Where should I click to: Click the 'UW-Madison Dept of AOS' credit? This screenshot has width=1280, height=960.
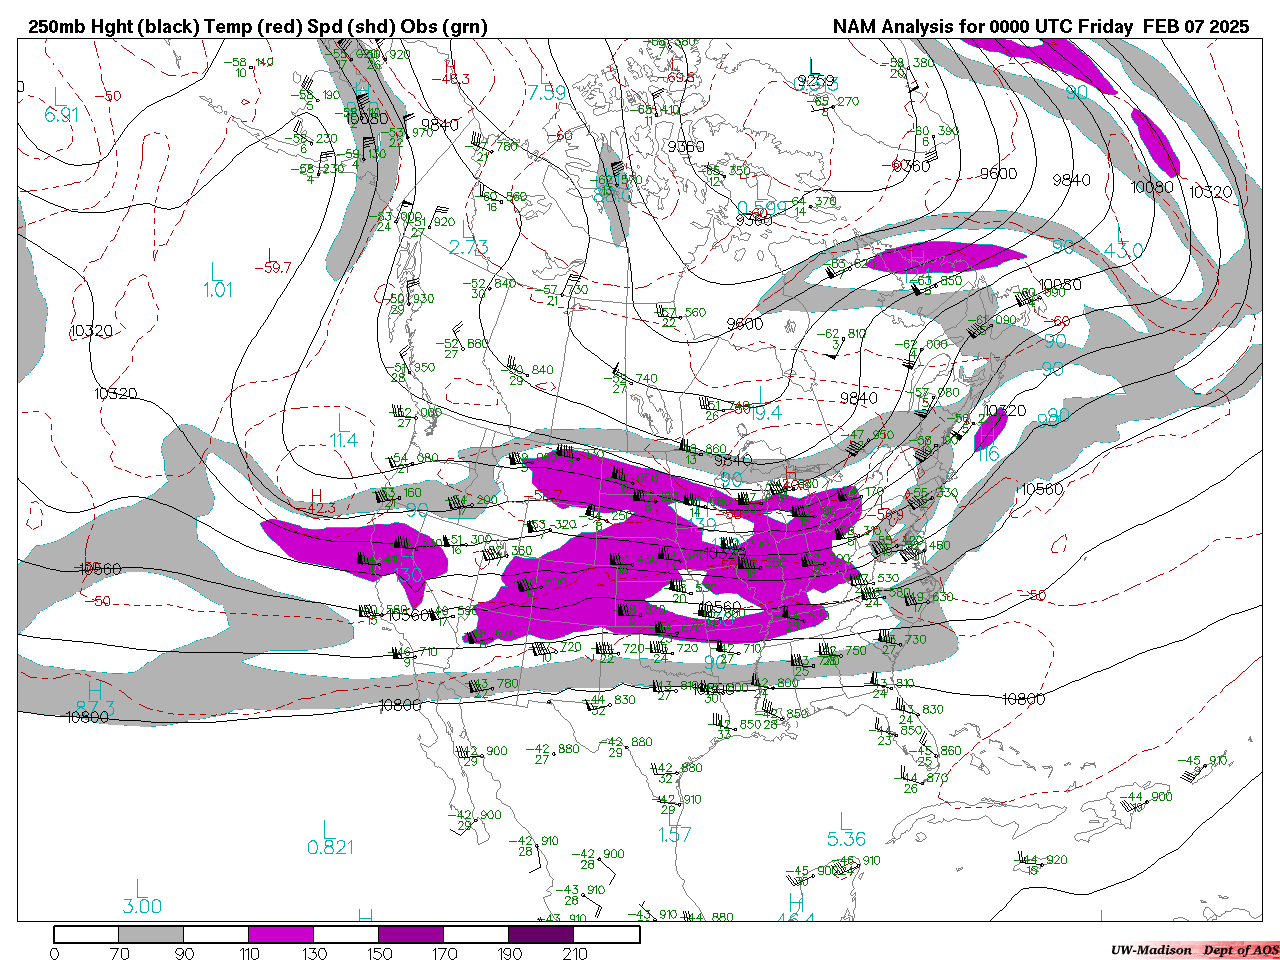(1194, 950)
